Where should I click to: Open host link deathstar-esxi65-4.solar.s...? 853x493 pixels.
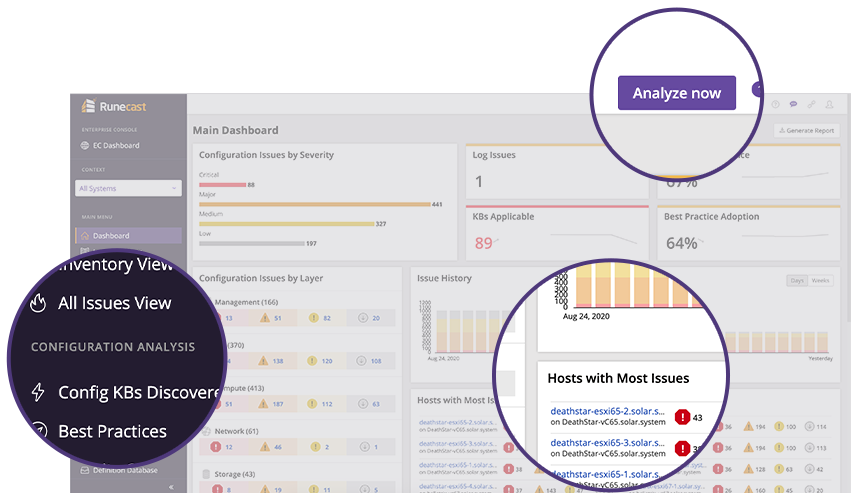(x=458, y=486)
